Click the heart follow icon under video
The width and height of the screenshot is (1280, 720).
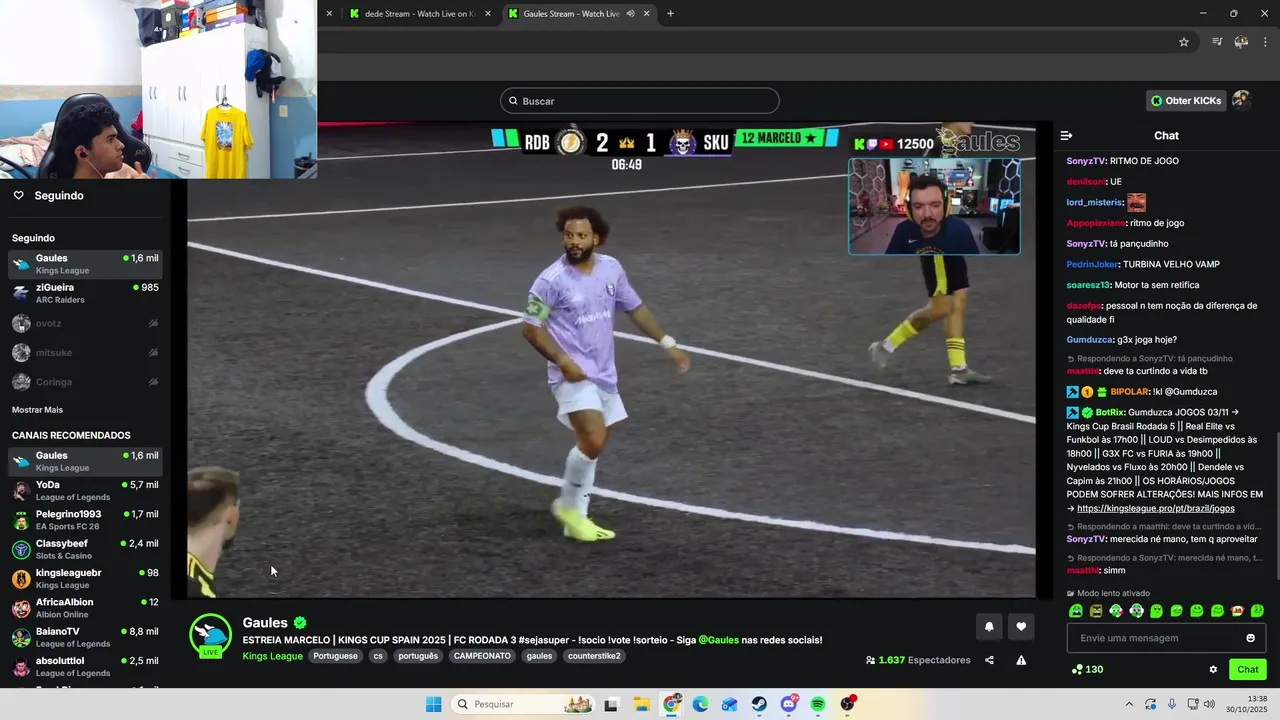[1021, 627]
